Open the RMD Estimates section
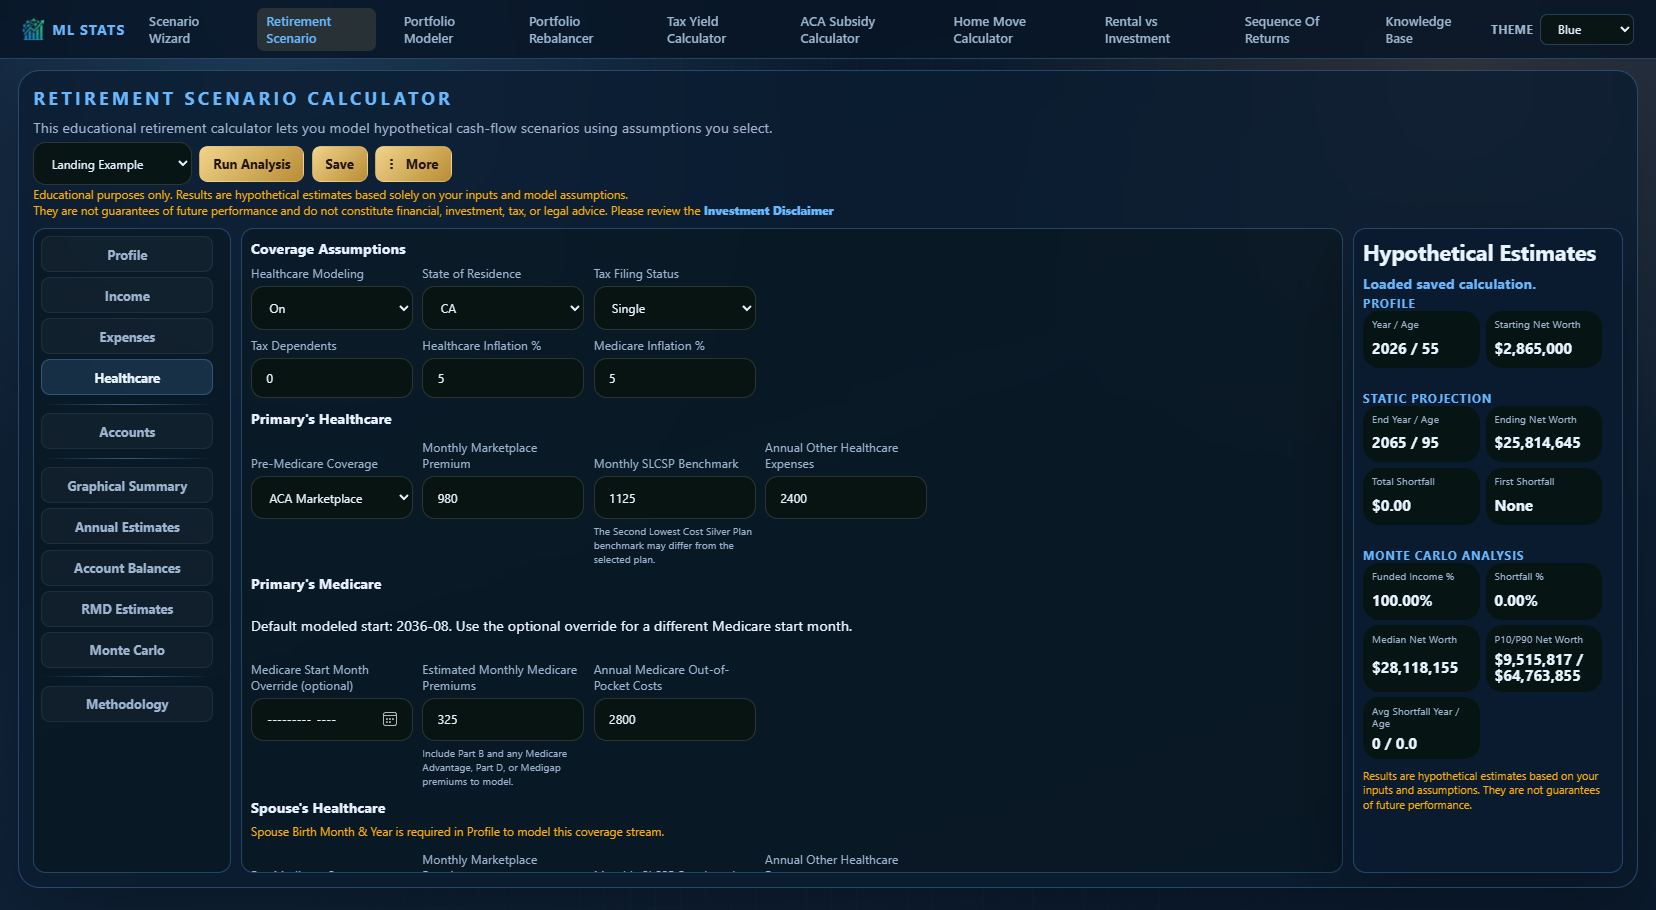 tap(127, 609)
